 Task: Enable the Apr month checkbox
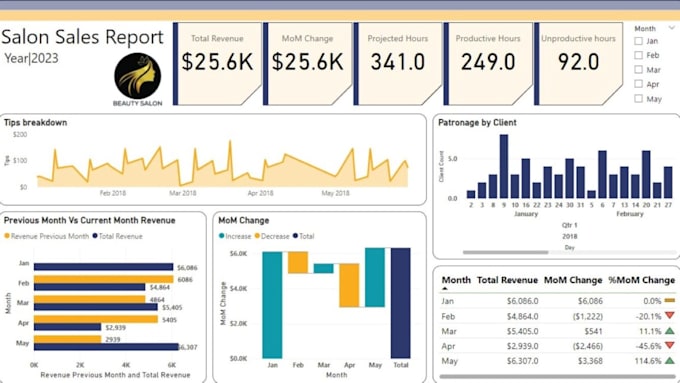(638, 84)
